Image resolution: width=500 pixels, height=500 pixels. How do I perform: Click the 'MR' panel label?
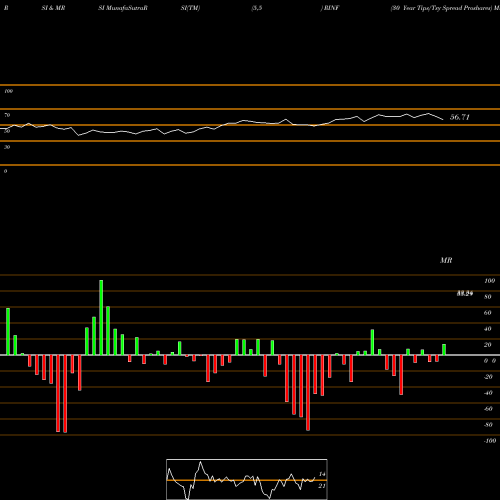[446, 260]
